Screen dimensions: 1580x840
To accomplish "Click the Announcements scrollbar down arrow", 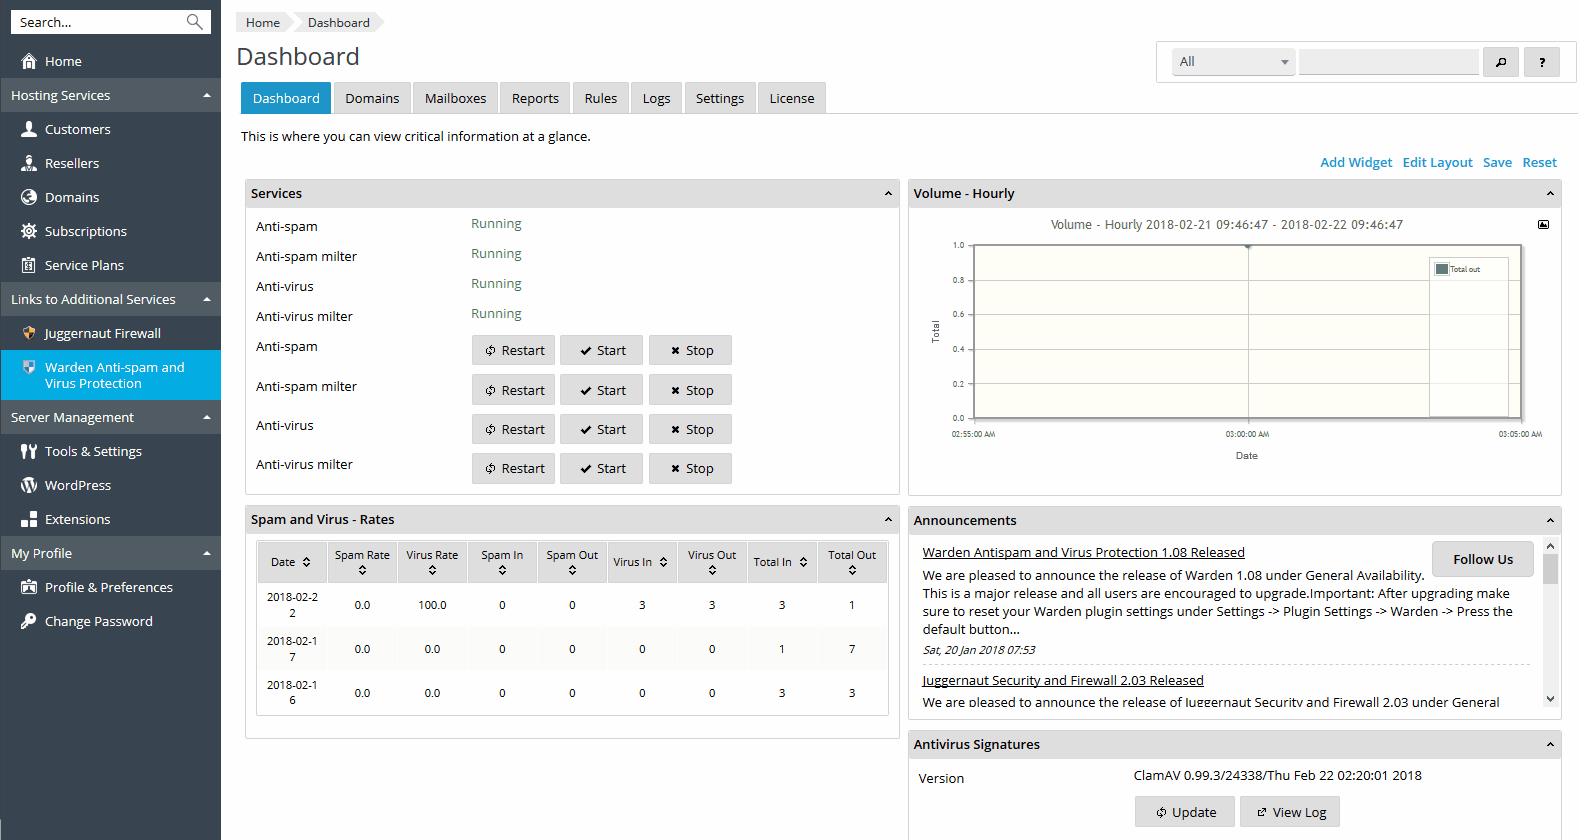I will pyautogui.click(x=1550, y=699).
